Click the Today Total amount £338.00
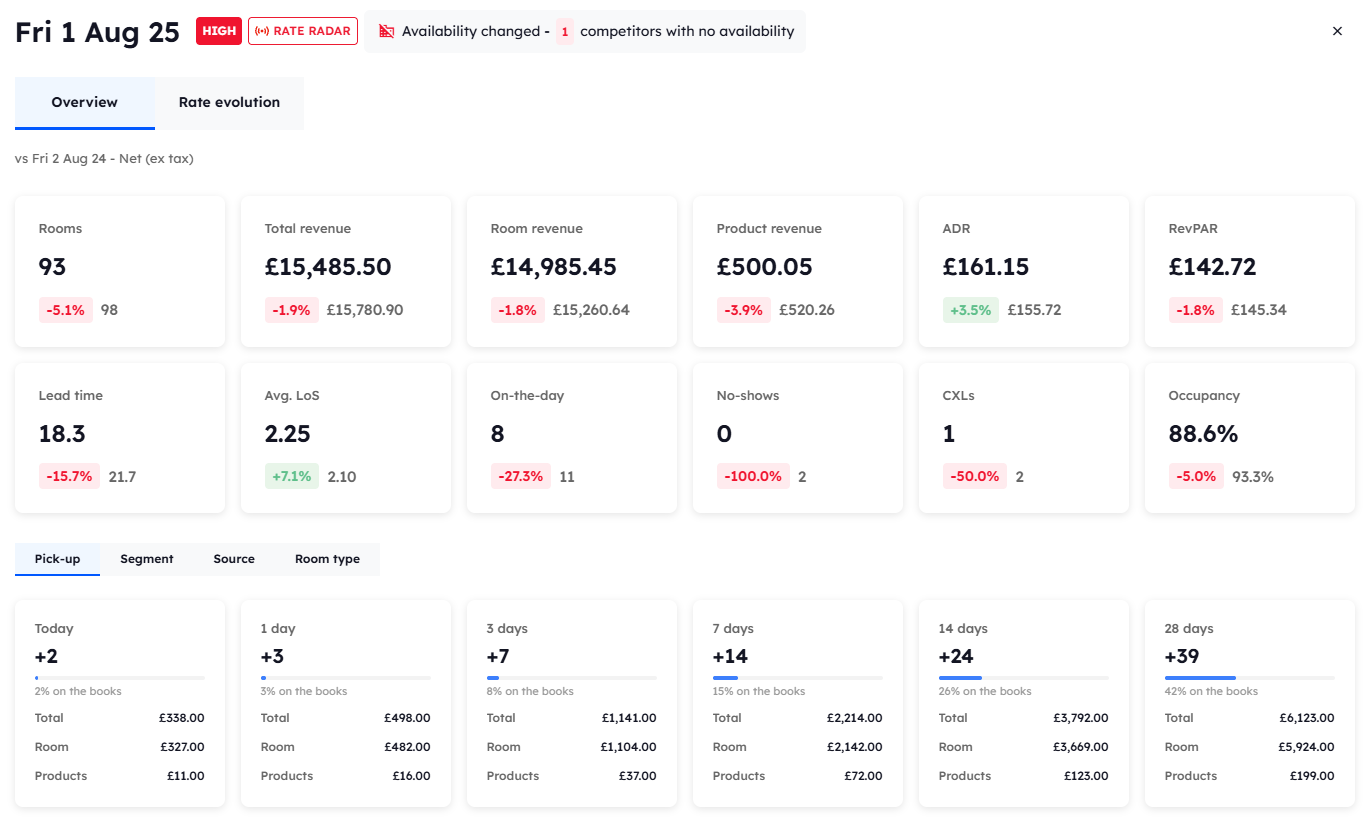Viewport: 1372px width, 824px height. (x=181, y=718)
